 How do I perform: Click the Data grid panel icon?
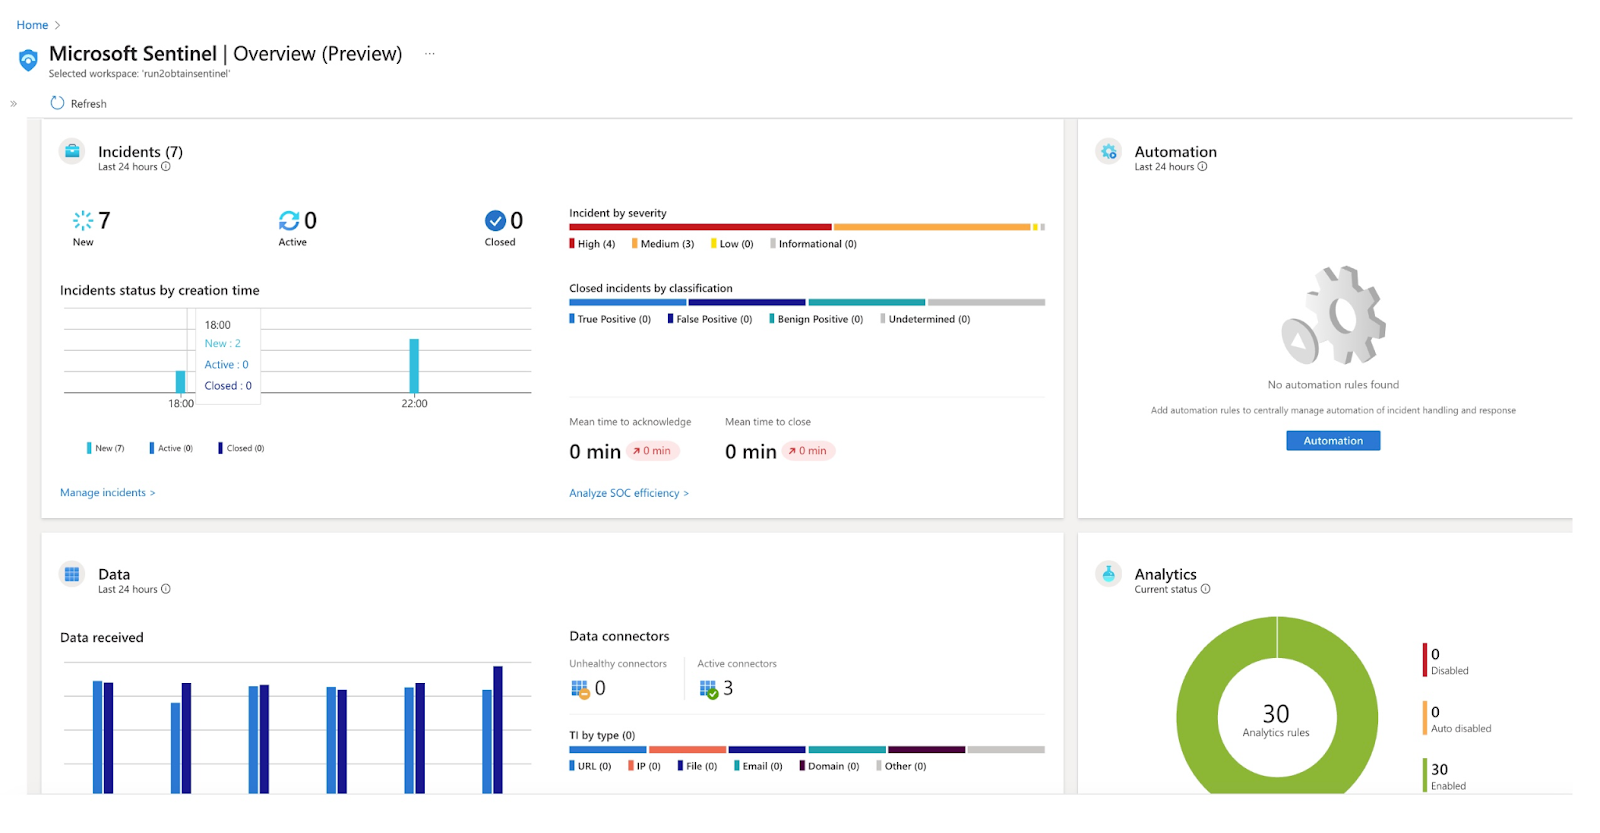(x=72, y=575)
